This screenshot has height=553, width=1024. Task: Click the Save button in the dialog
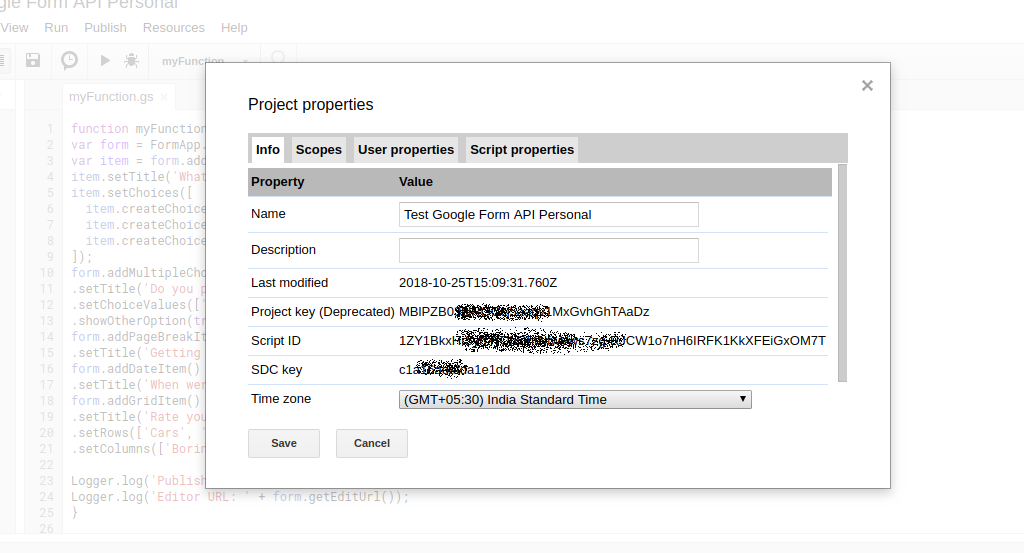[284, 443]
